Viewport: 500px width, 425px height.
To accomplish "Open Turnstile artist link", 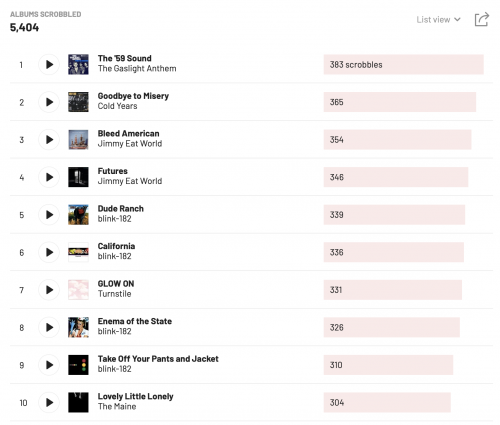I will click(114, 294).
